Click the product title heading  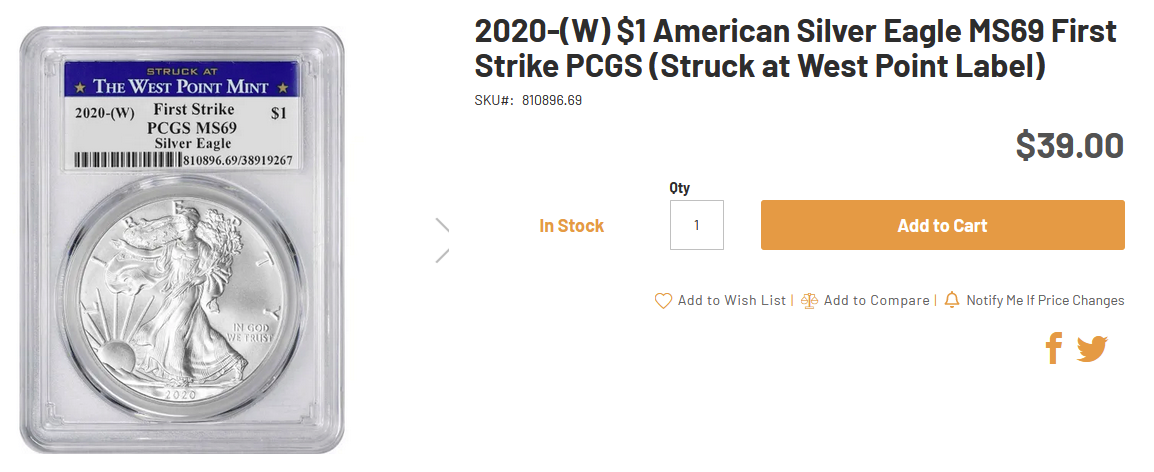[795, 49]
